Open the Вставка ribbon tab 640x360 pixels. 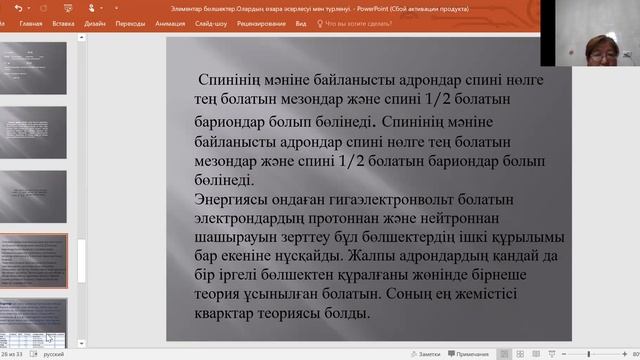point(63,24)
